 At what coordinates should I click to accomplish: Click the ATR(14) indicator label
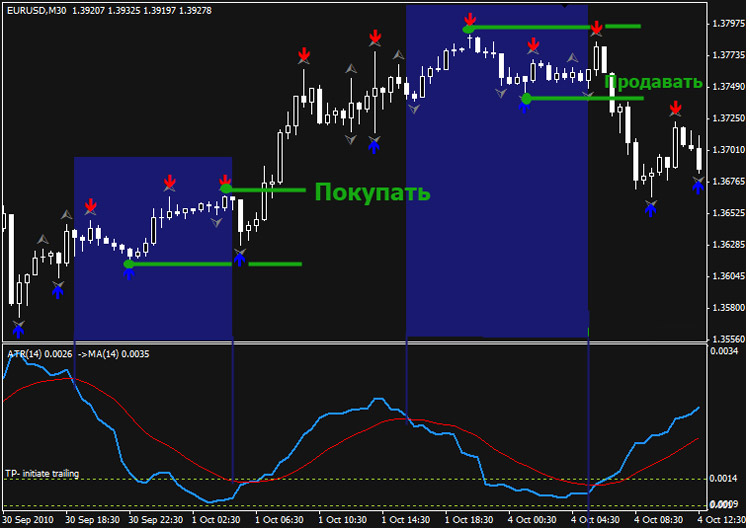(26, 353)
